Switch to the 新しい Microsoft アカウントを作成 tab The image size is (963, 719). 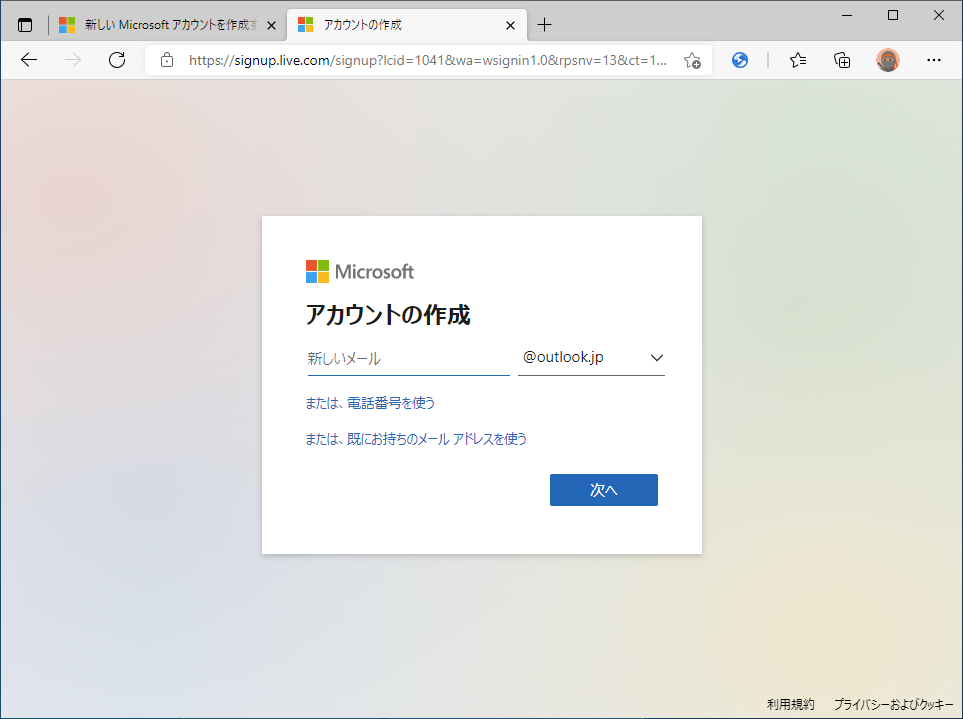168,25
